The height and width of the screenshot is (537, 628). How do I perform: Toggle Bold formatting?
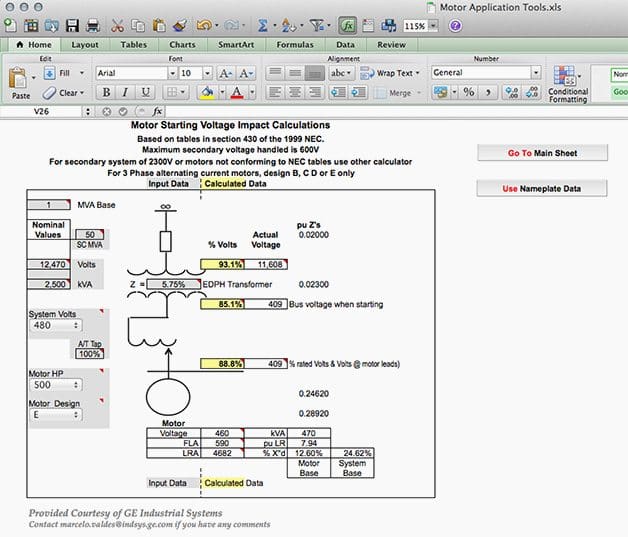(105, 92)
